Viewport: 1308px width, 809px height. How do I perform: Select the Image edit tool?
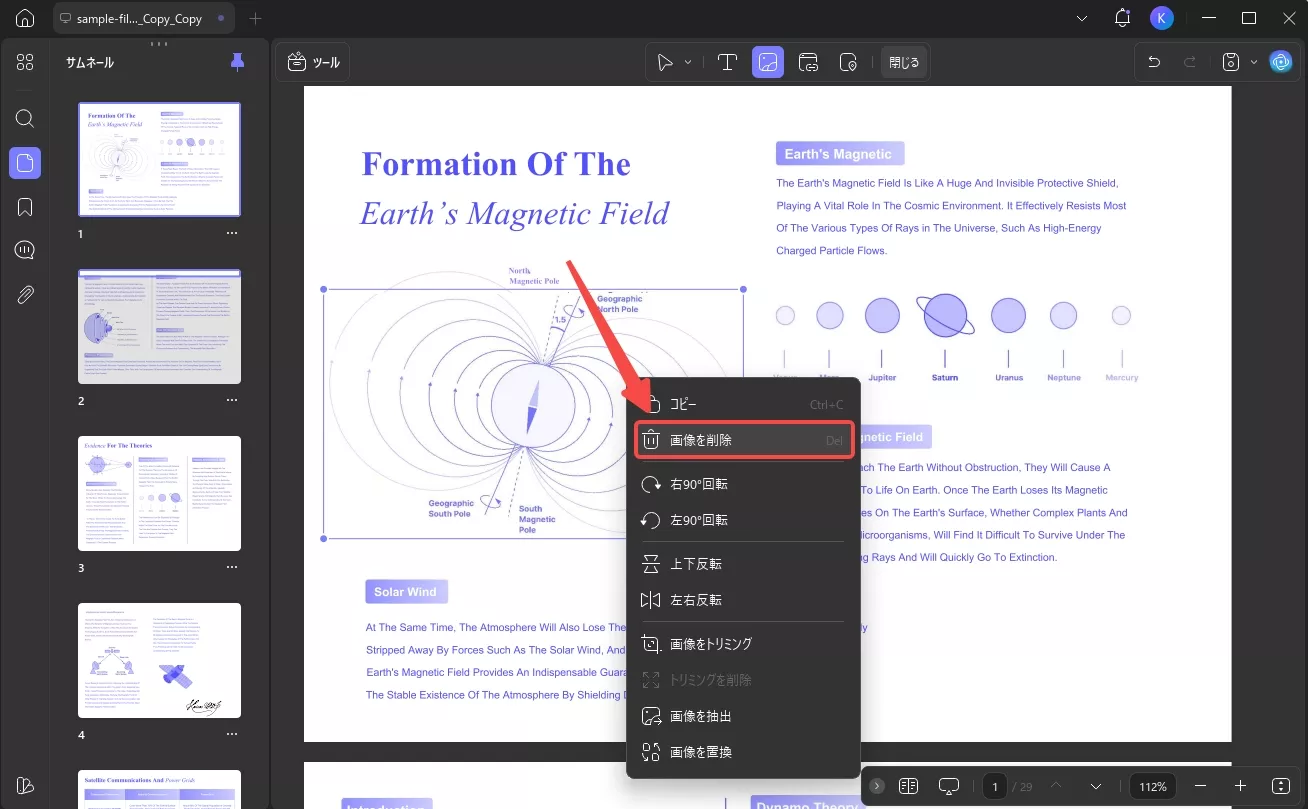click(x=768, y=62)
